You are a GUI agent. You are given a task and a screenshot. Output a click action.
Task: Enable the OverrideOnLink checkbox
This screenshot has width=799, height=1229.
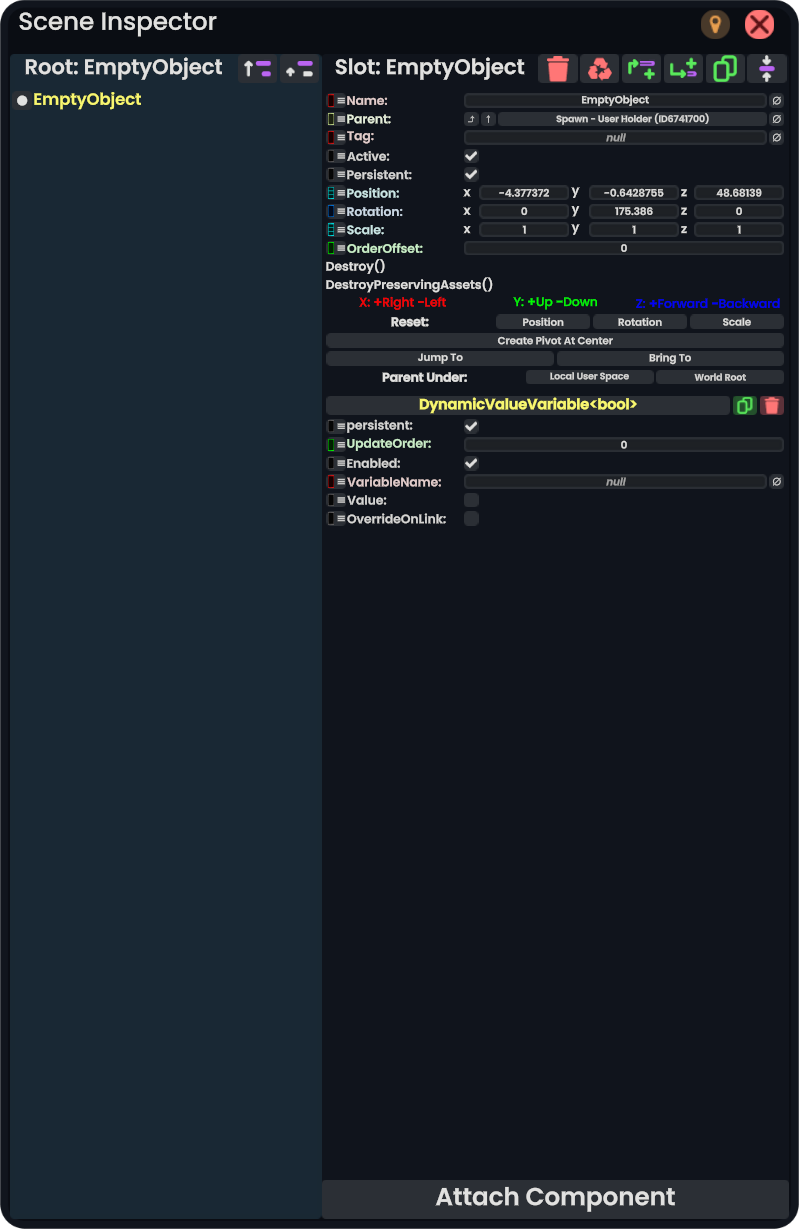pyautogui.click(x=471, y=519)
